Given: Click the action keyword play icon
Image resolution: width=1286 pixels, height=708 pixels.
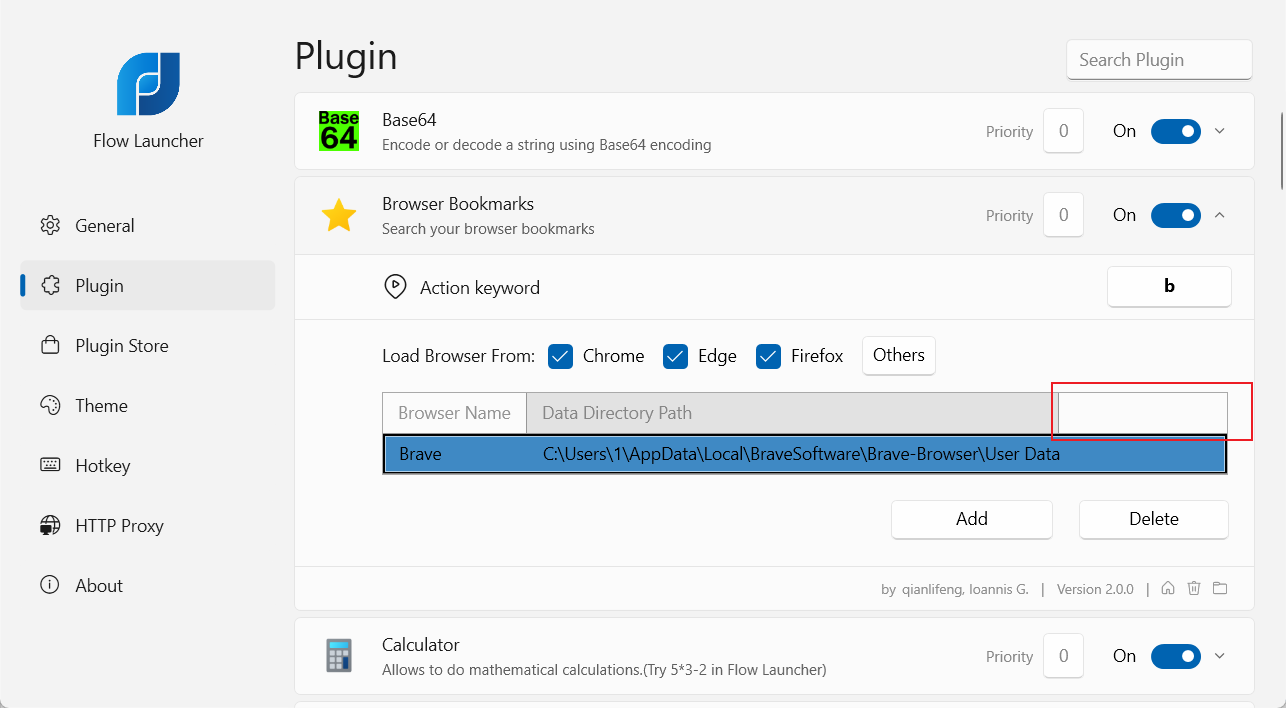Looking at the screenshot, I should [395, 287].
